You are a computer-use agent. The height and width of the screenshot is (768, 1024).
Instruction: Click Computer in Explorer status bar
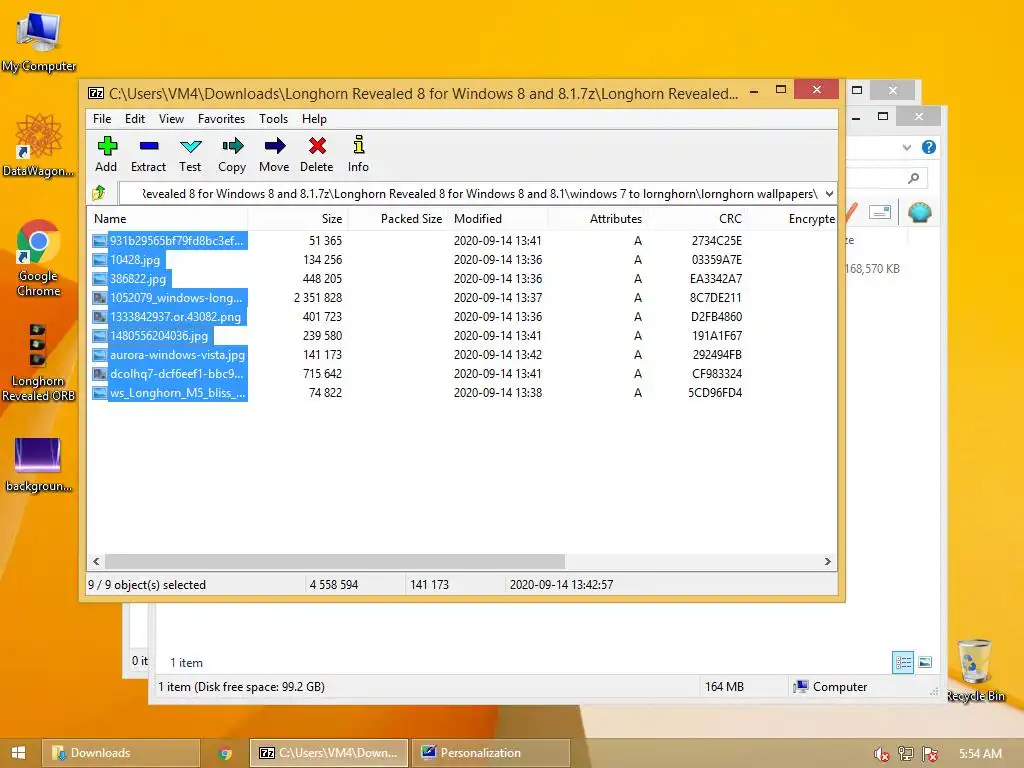[830, 686]
